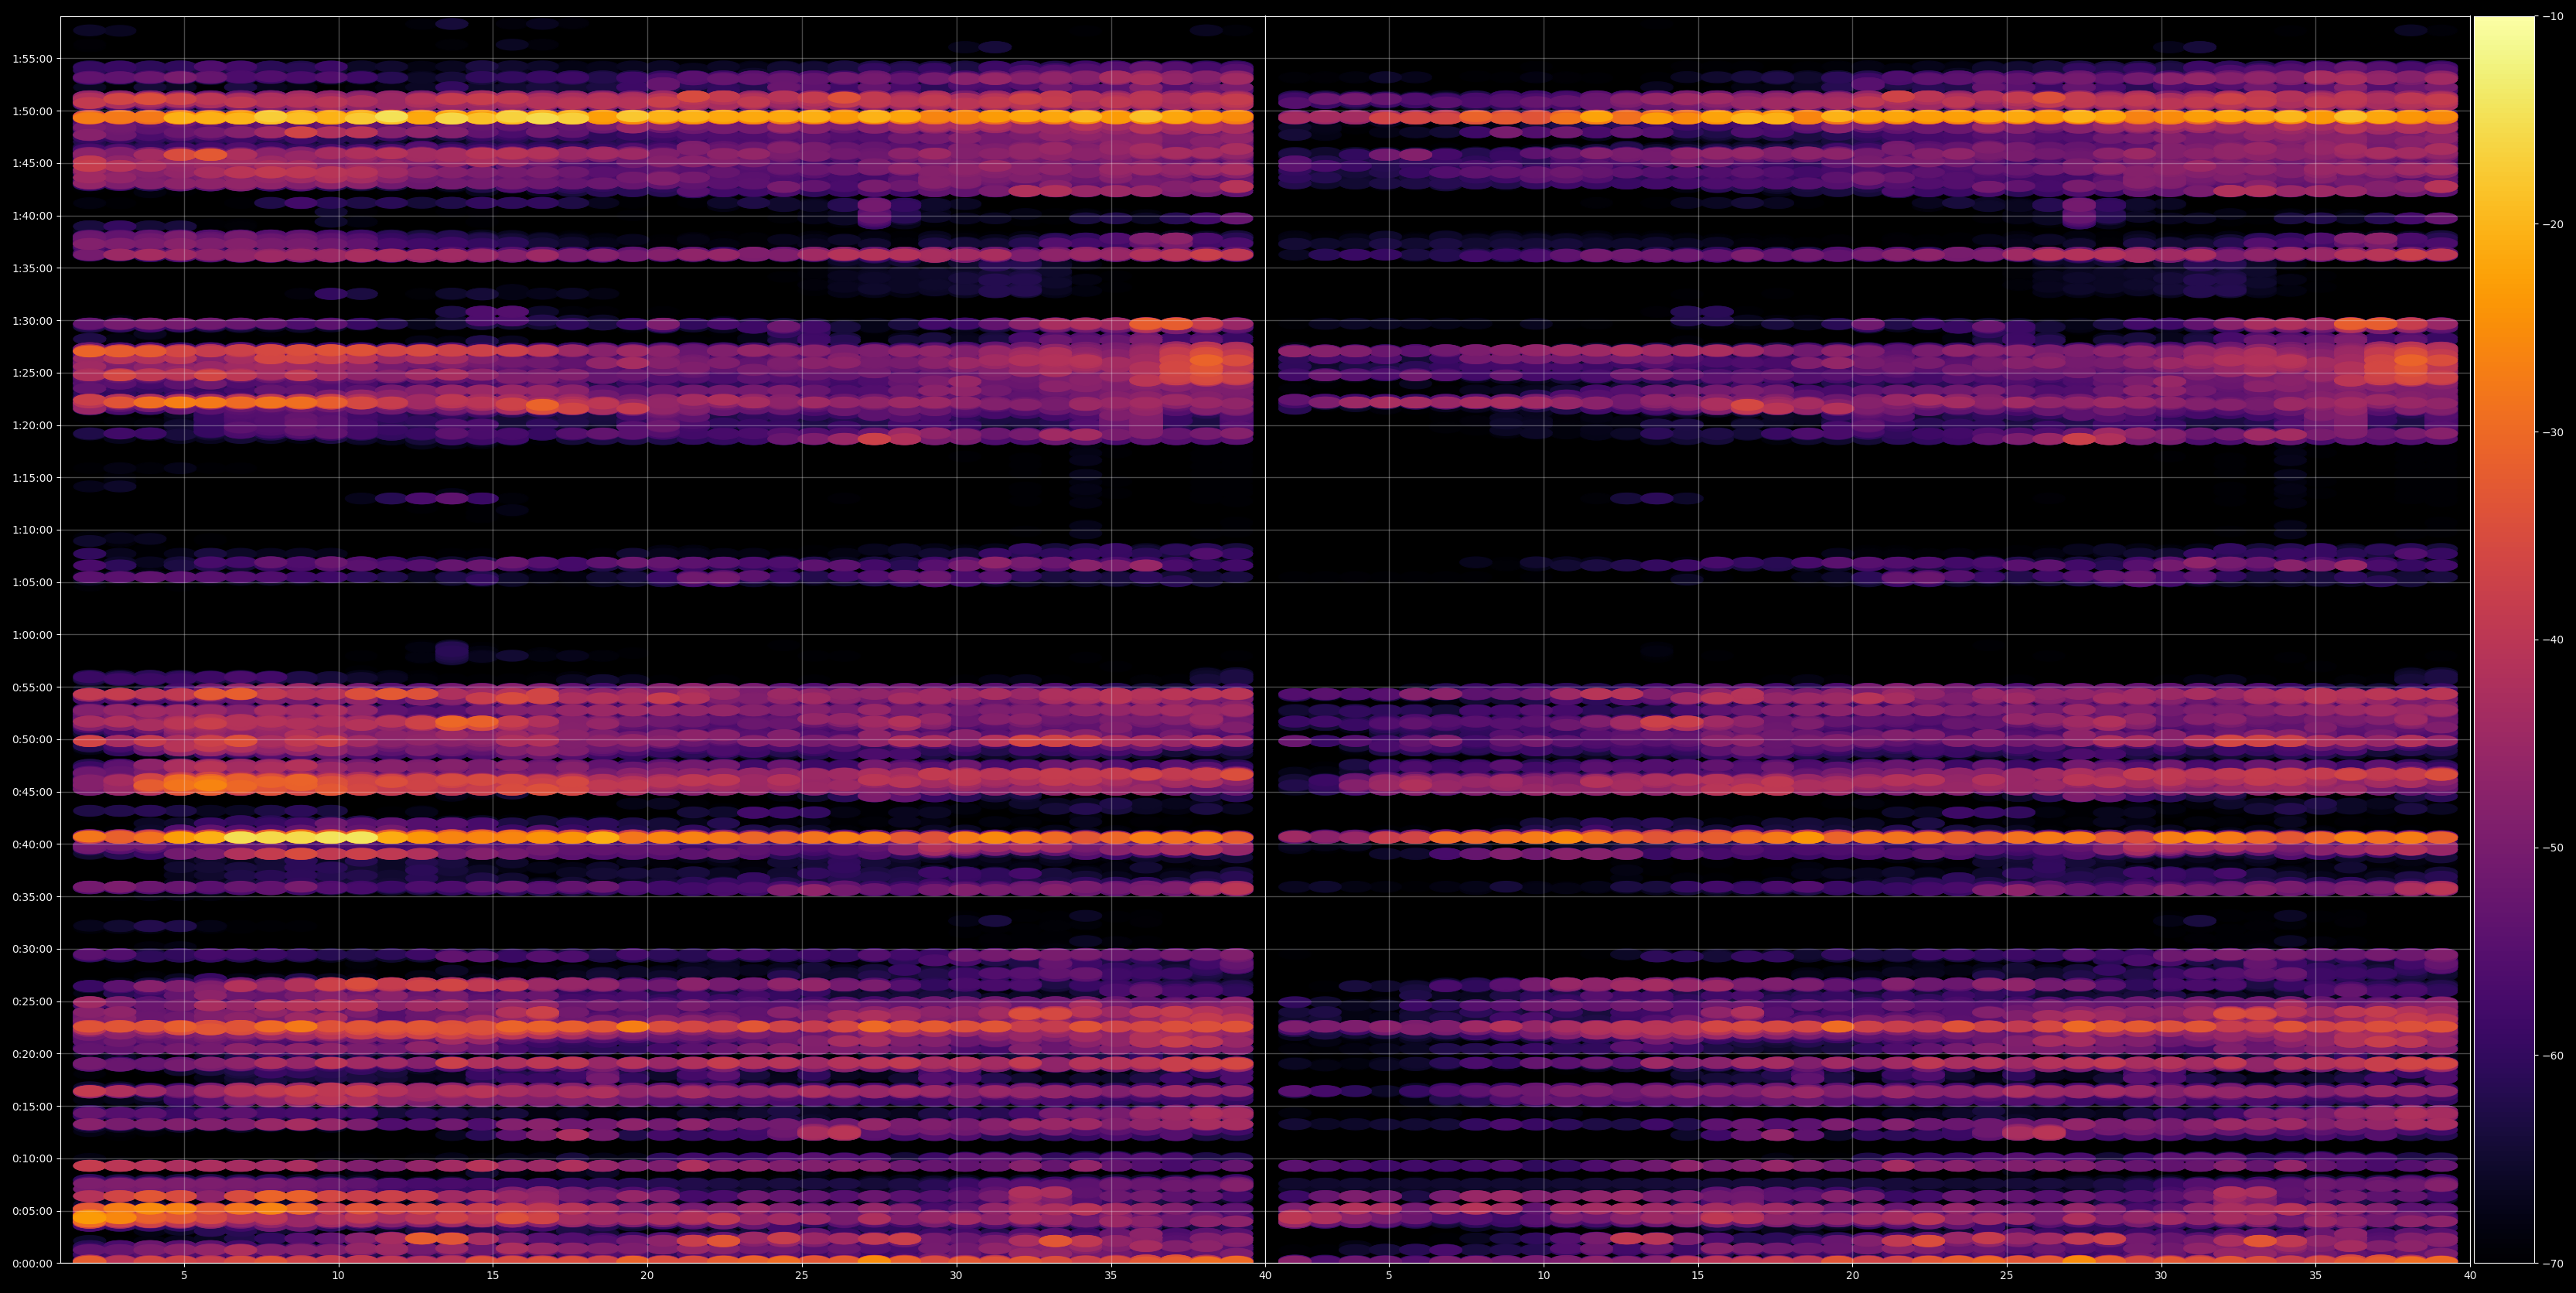Pick the −40 colorbar tick label
The height and width of the screenshot is (1293, 2576).
point(2552,640)
